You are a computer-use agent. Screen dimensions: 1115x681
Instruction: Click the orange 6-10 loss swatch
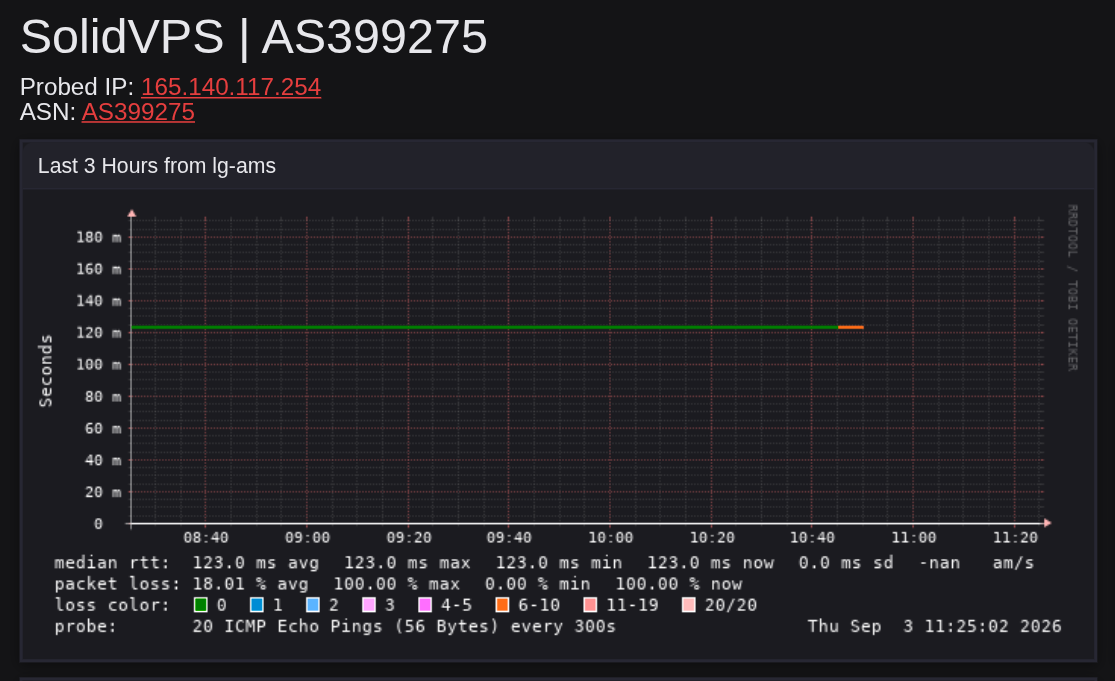coord(502,605)
